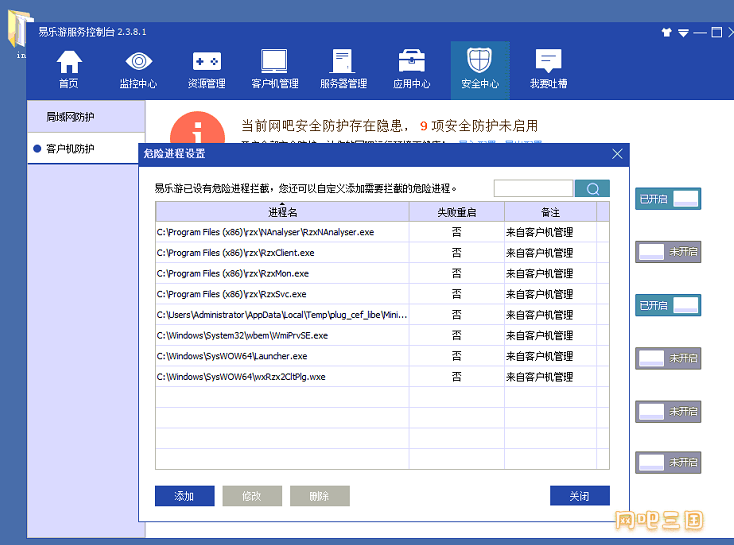Toggle the 未开启 switch under second 已开启
The width and height of the screenshot is (734, 545).
tap(668, 358)
